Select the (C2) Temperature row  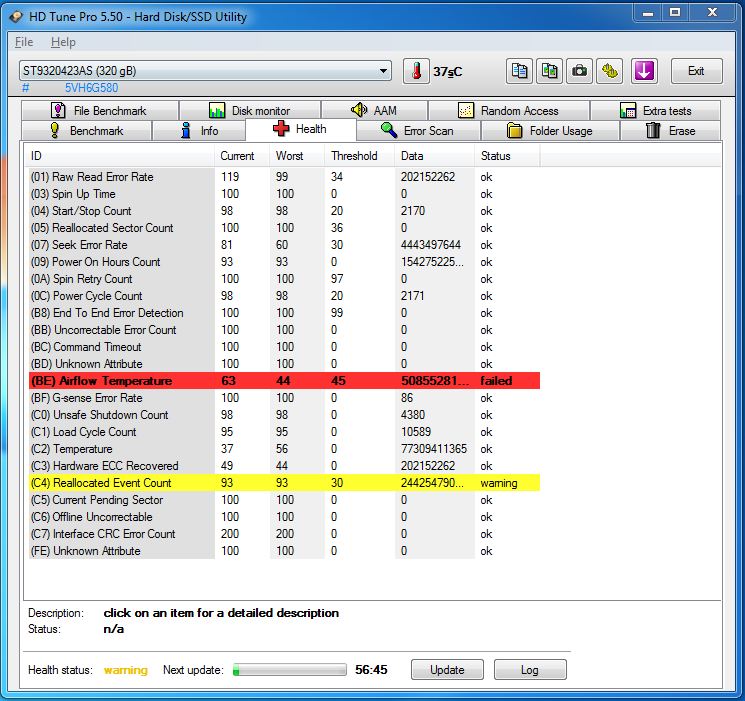point(284,449)
